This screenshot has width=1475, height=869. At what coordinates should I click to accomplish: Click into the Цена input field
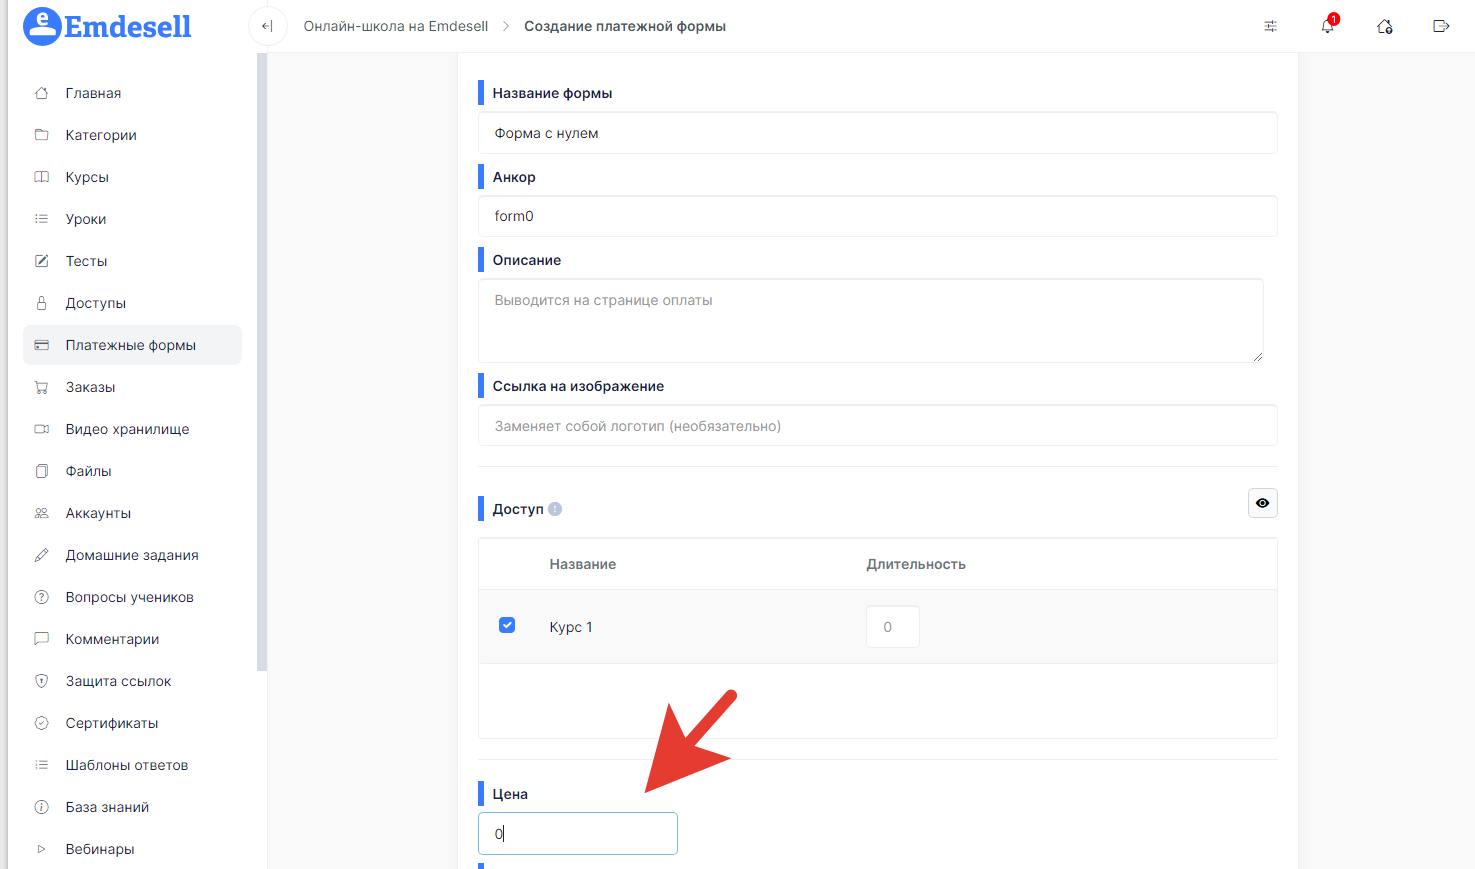pos(578,833)
